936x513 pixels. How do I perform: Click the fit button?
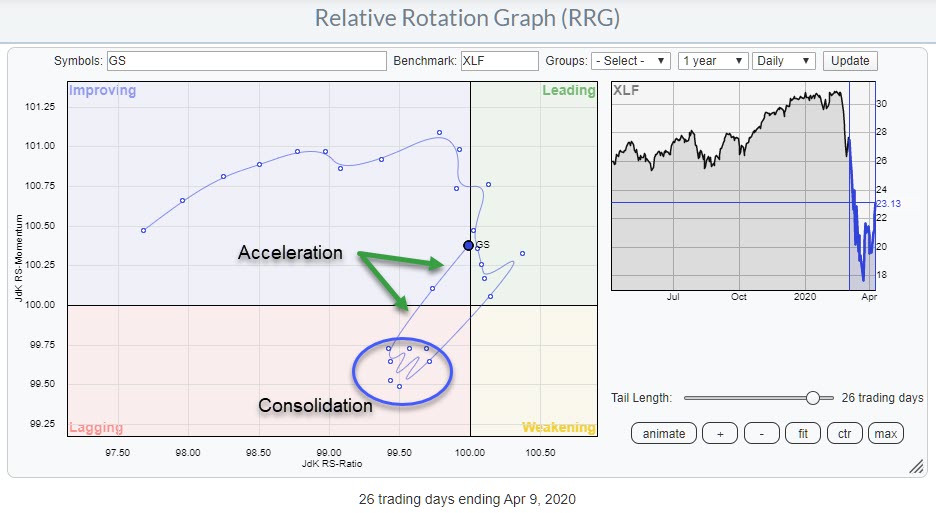pyautogui.click(x=803, y=434)
